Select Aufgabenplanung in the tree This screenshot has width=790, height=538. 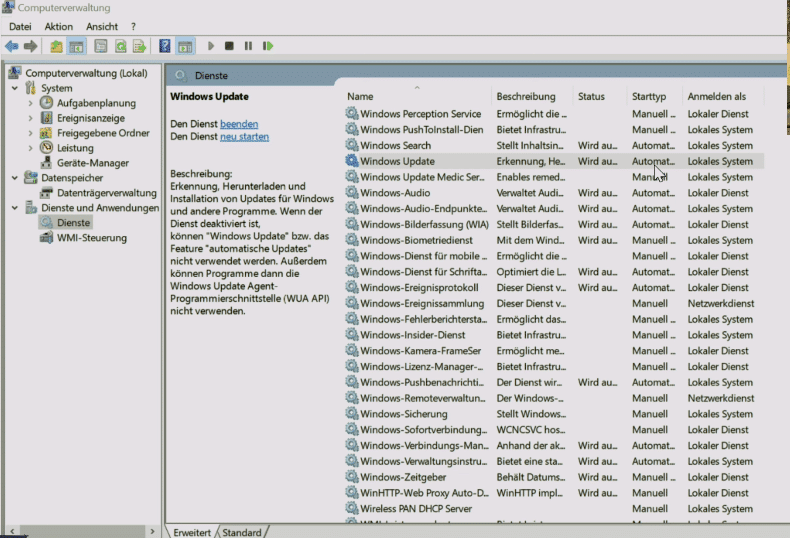[96, 103]
